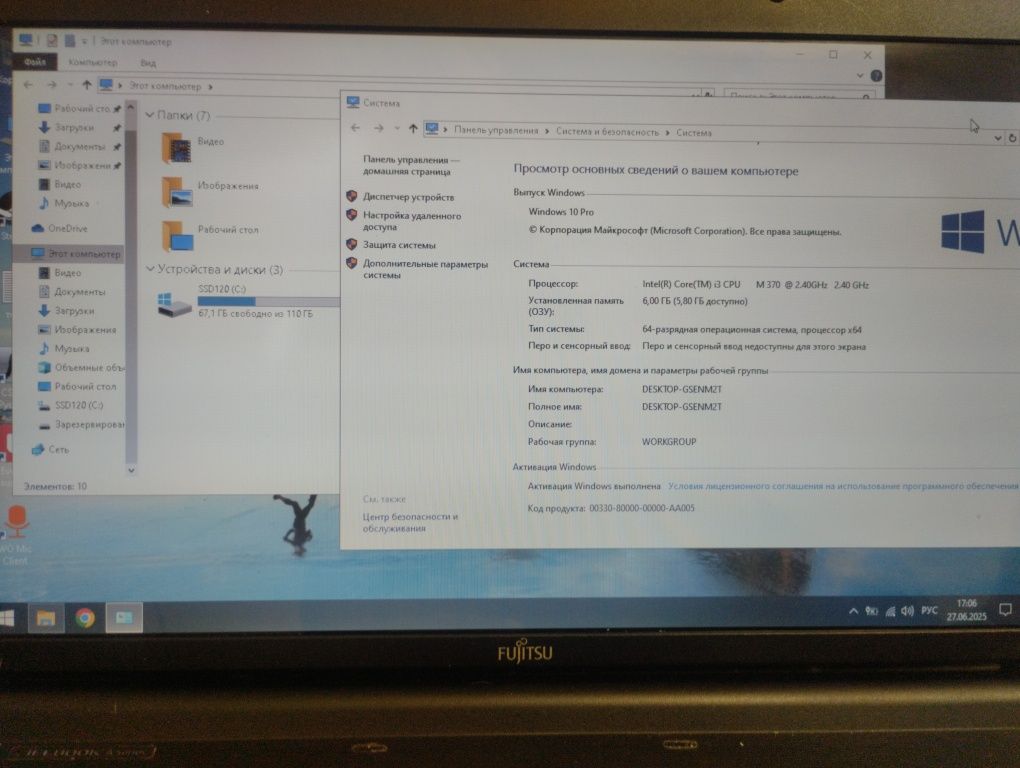This screenshot has height=768, width=1020.
Task: Open Device Manager link (Диспетчер устройств)
Action: (x=408, y=197)
